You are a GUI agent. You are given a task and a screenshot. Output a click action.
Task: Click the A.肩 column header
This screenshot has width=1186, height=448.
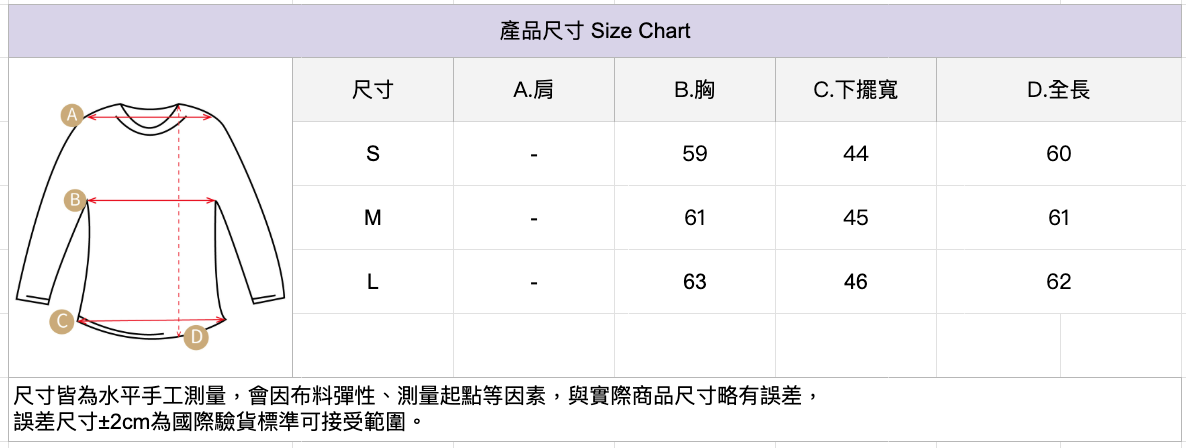click(x=534, y=90)
